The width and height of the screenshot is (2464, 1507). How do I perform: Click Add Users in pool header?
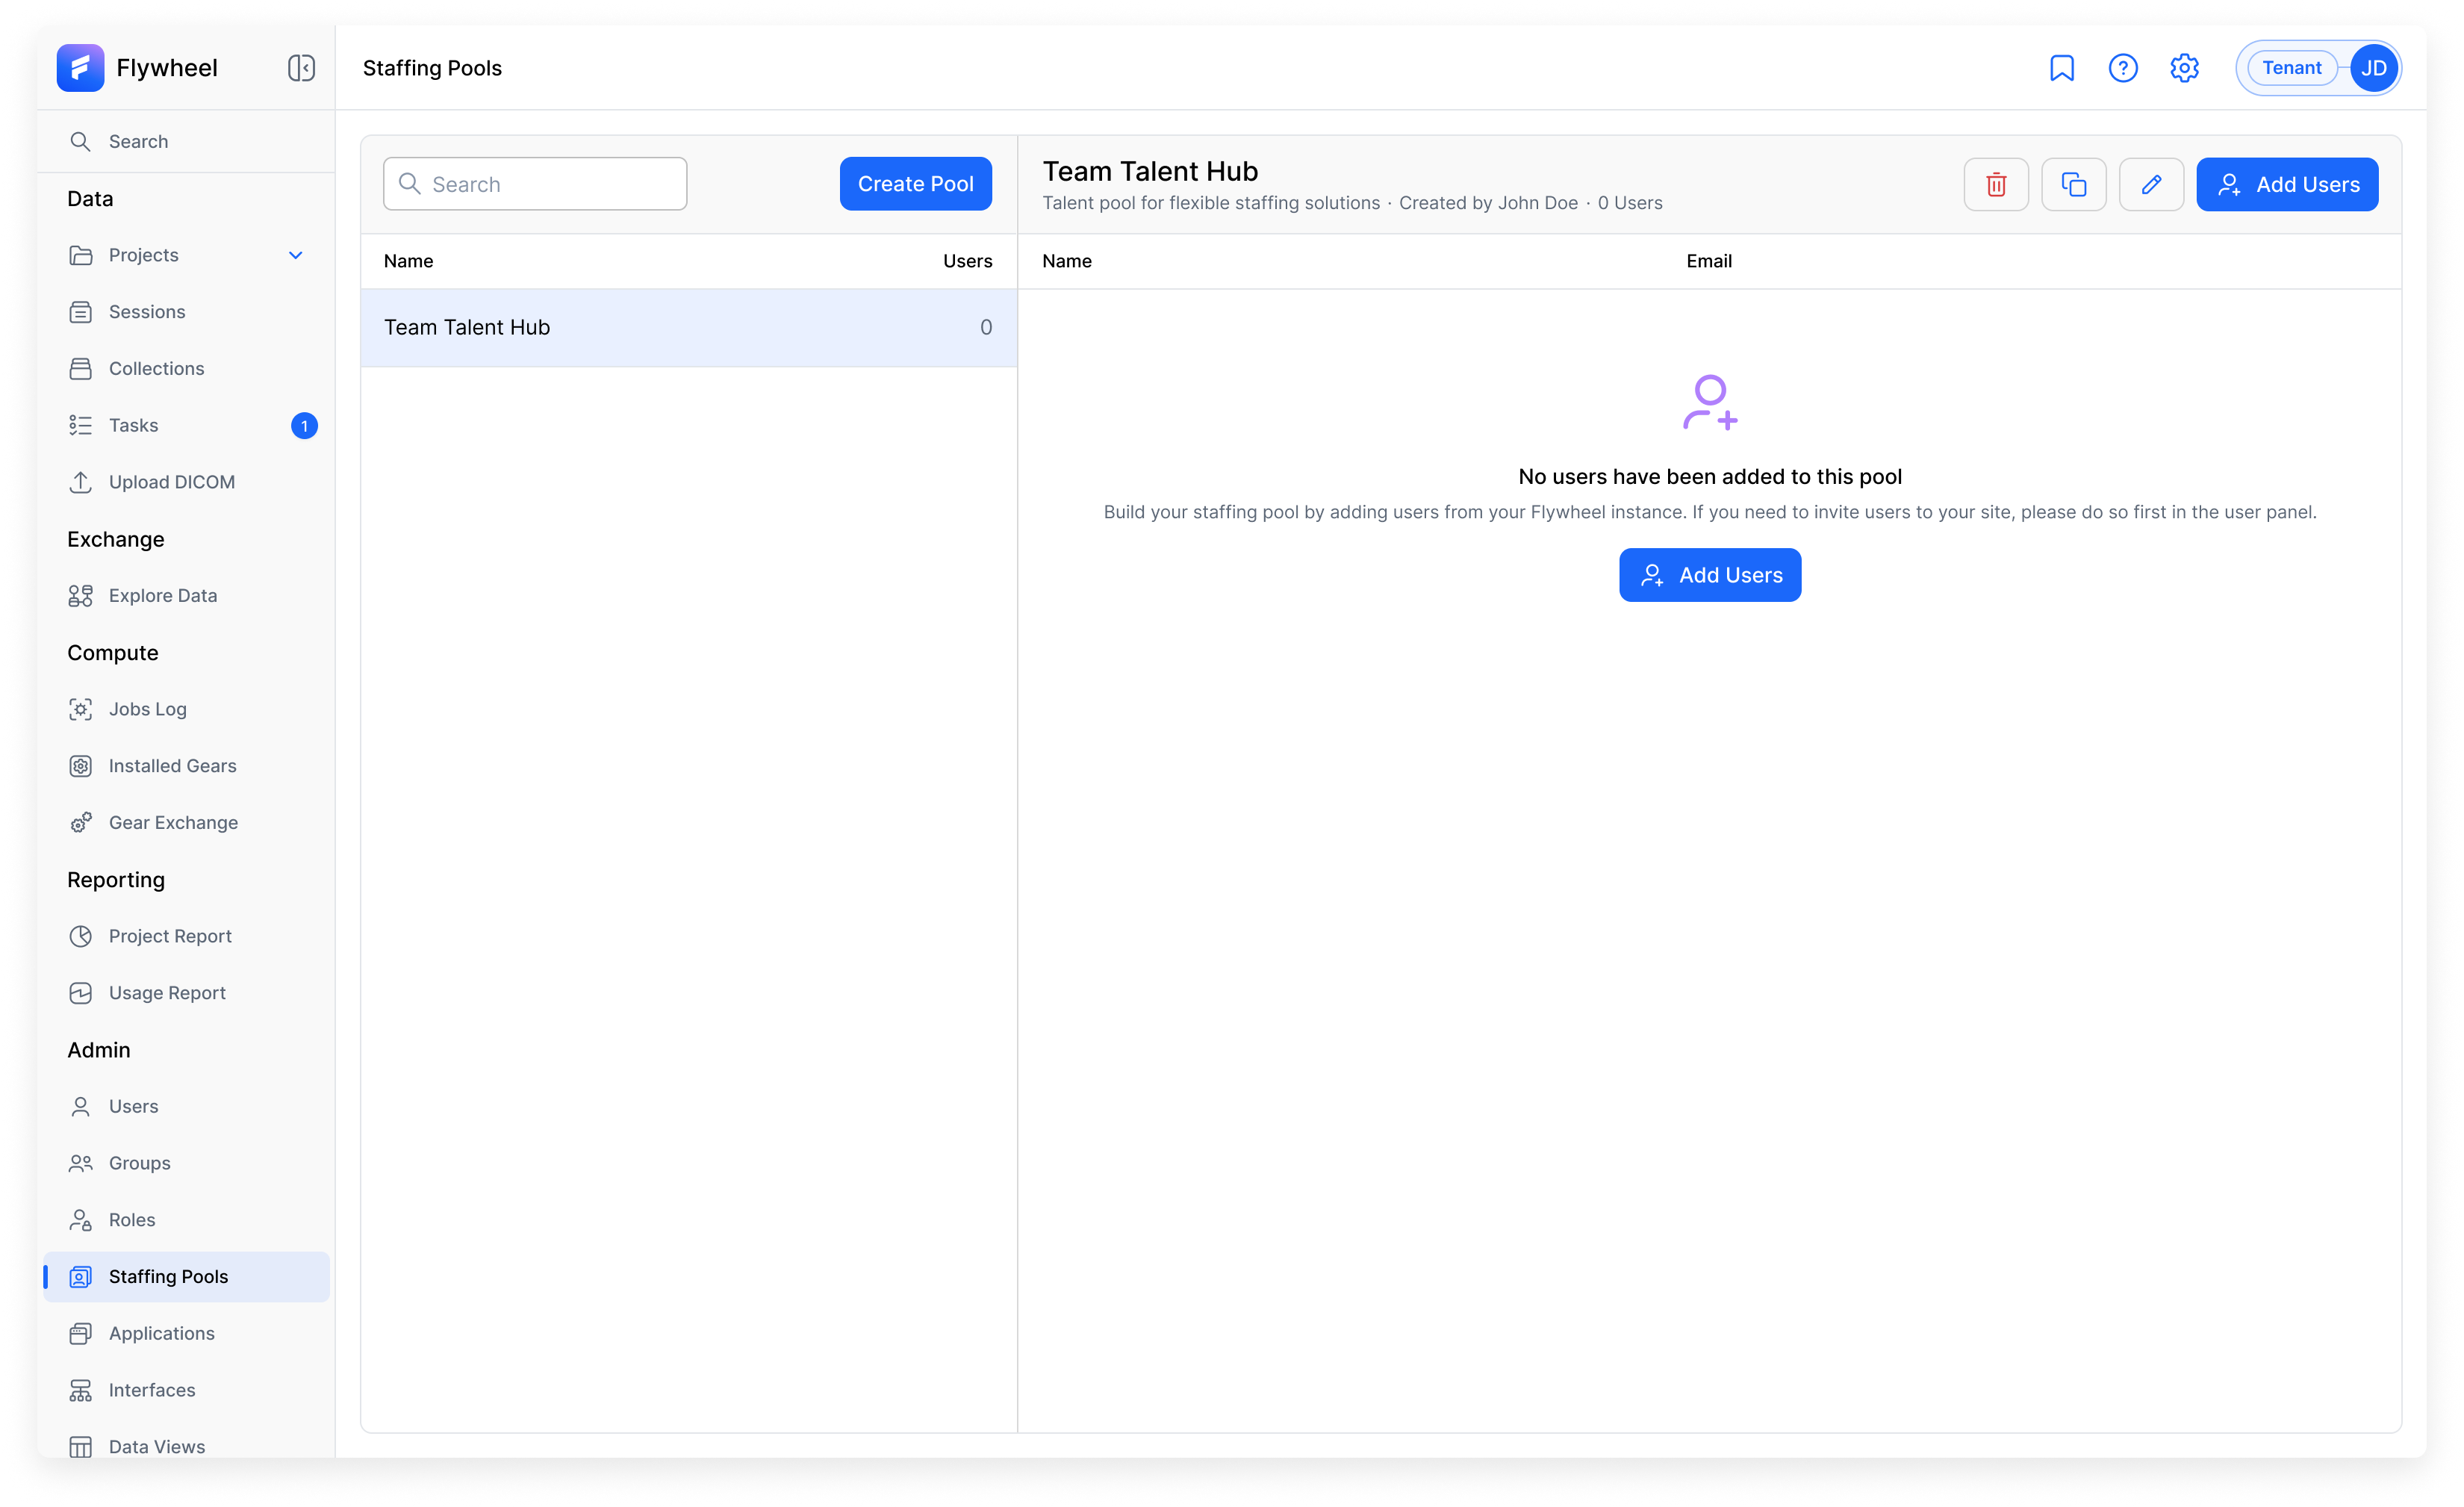[2286, 184]
